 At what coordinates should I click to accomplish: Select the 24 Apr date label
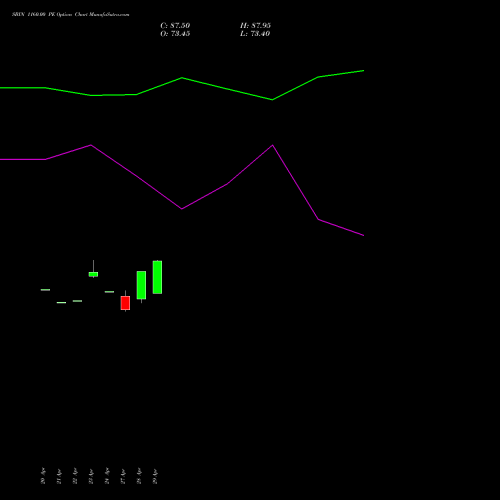click(107, 476)
